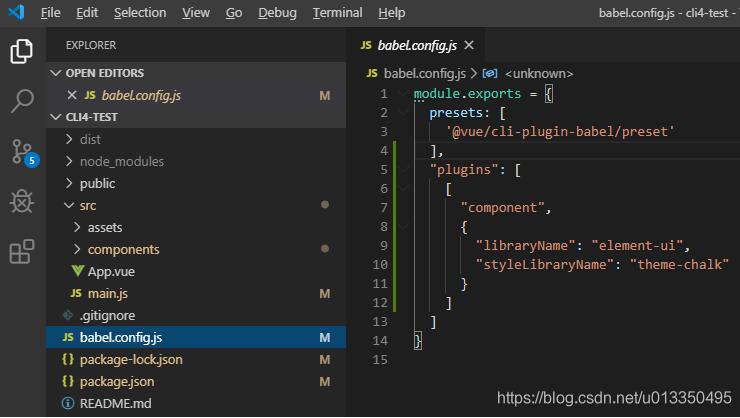Open the Debug view icon
740x418 pixels.
click(22, 201)
